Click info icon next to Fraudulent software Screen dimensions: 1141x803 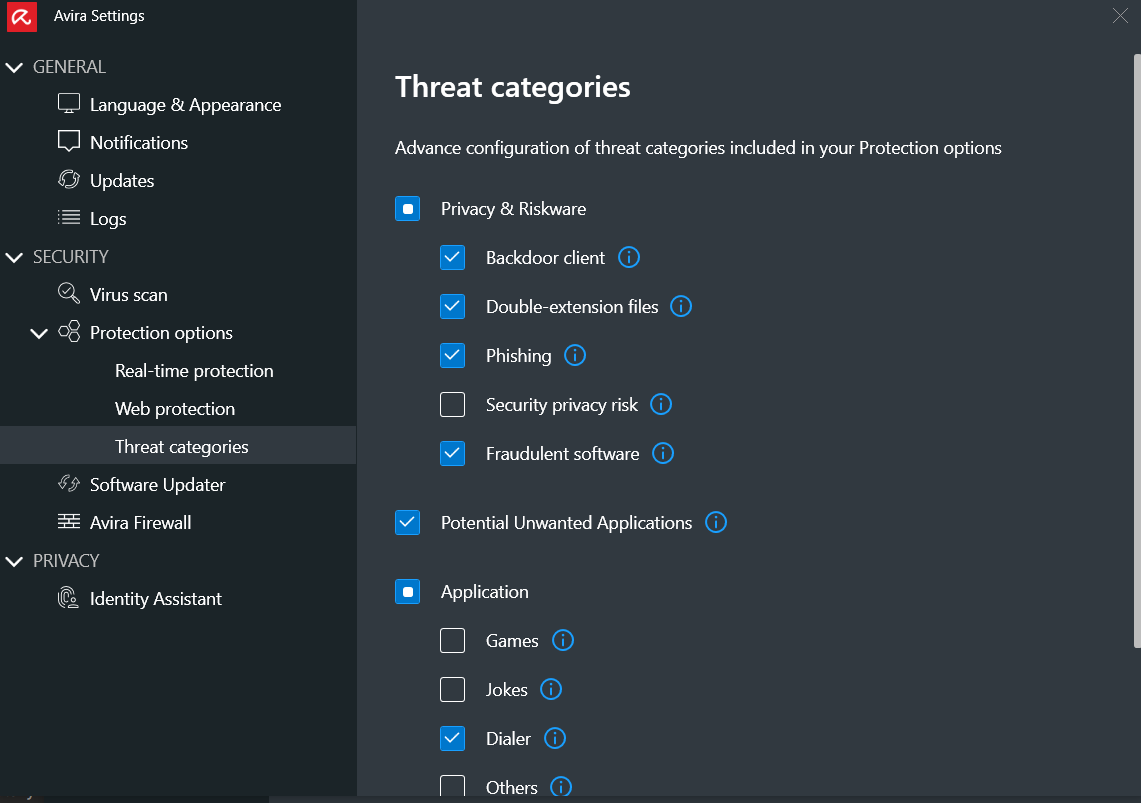[x=663, y=453]
